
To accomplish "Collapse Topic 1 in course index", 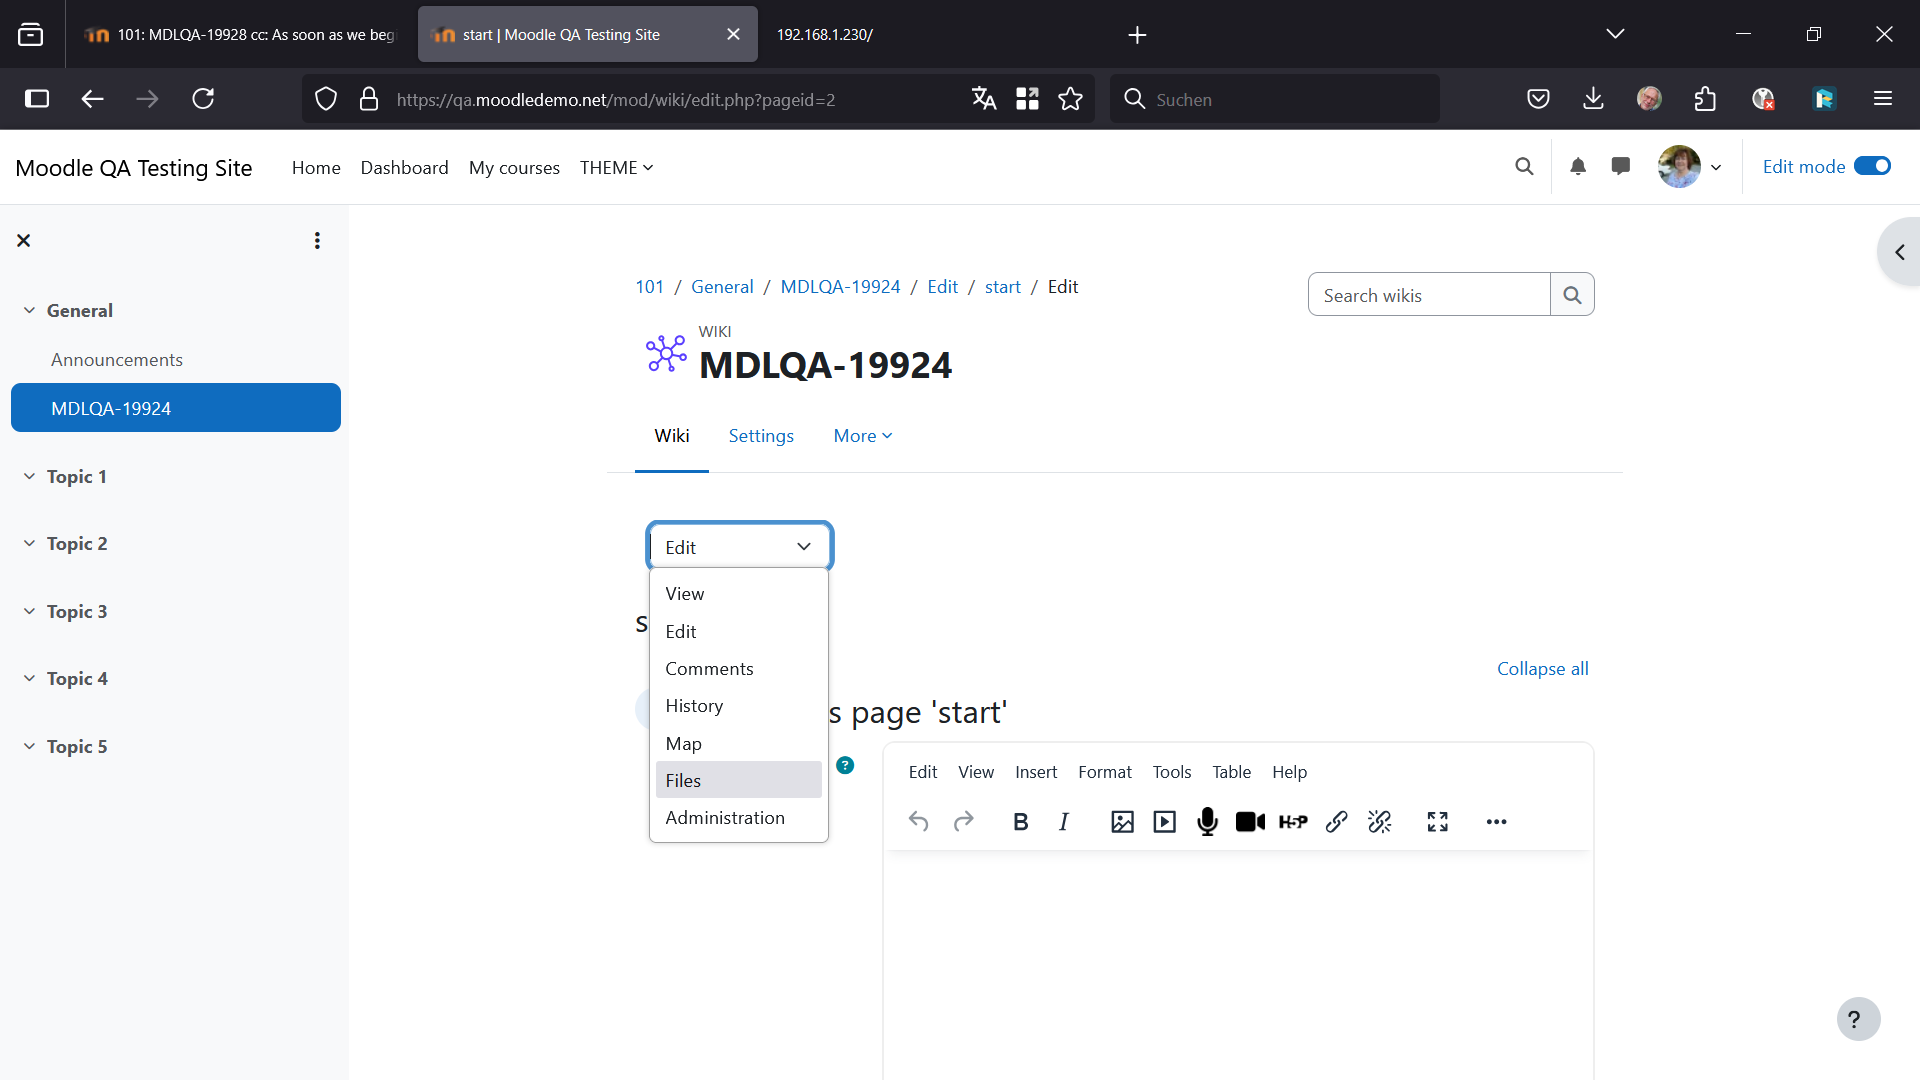I will tap(29, 477).
